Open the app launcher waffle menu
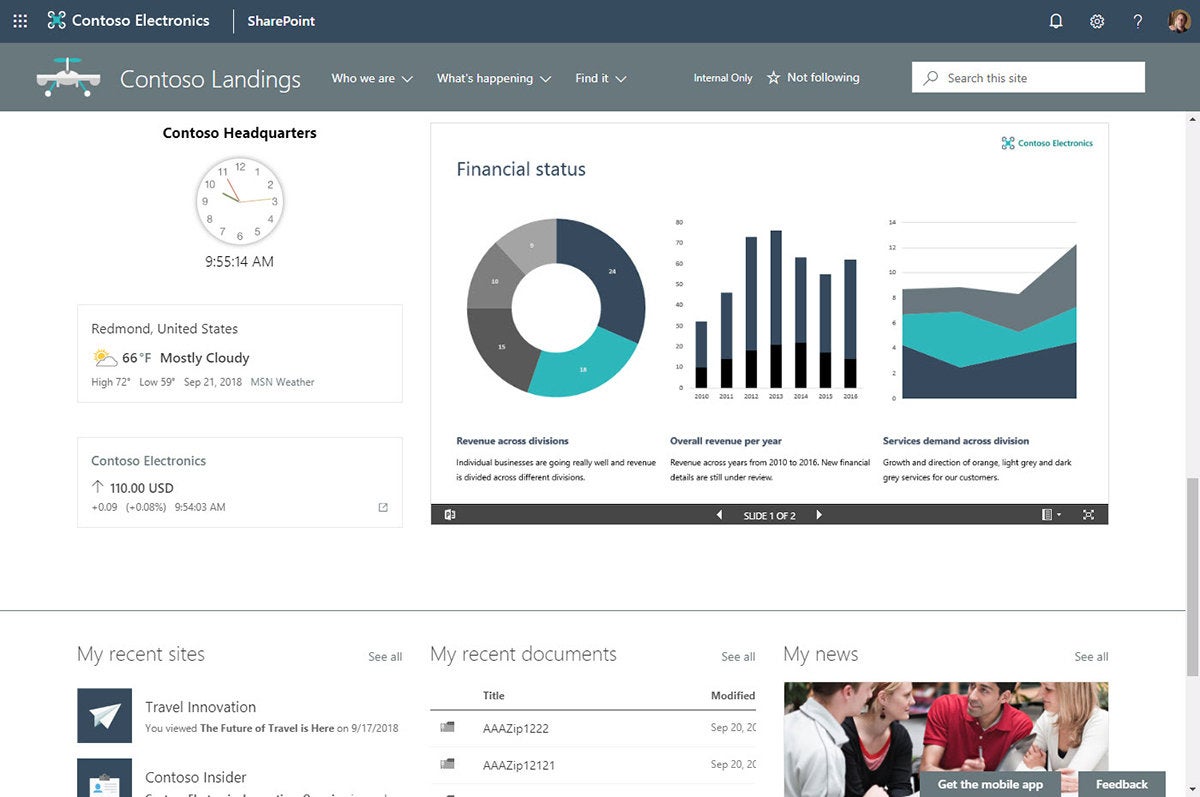This screenshot has width=1200, height=797. (20, 21)
